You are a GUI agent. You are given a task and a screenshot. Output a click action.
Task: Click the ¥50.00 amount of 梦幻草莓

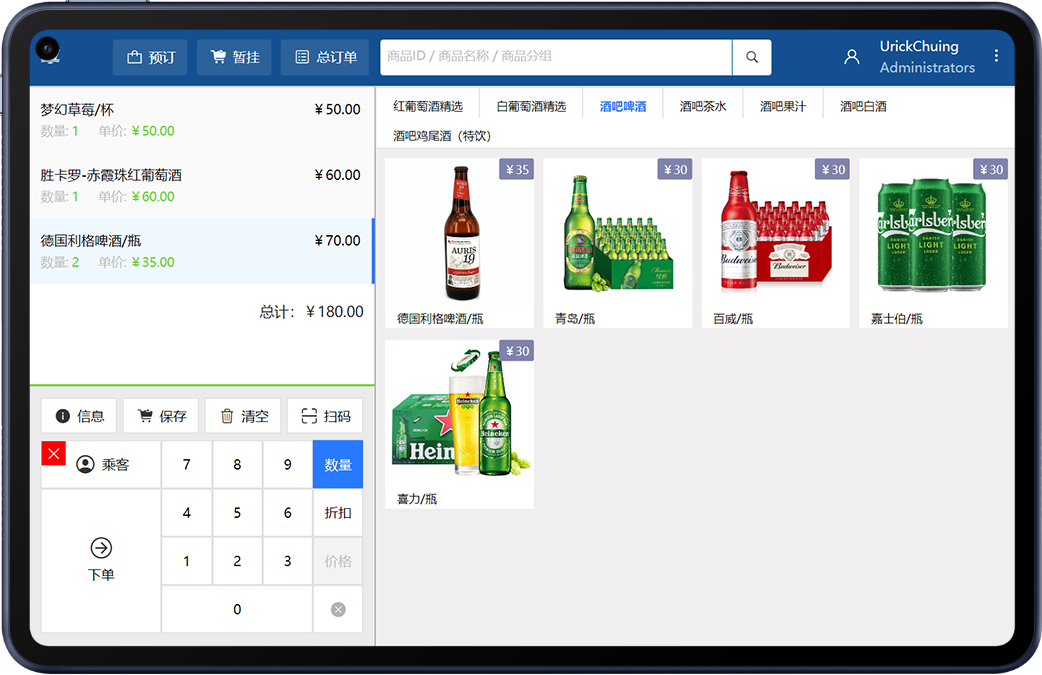[338, 109]
